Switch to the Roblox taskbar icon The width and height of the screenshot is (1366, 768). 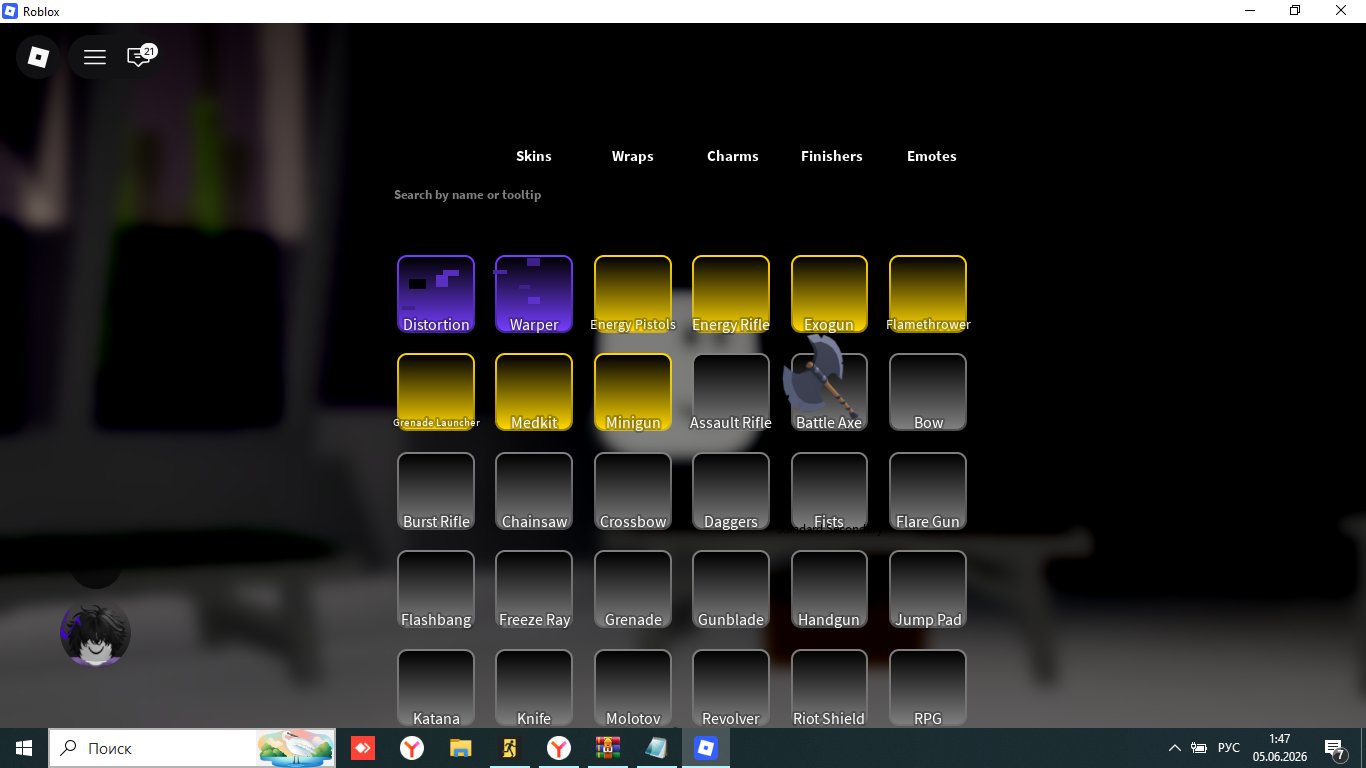(x=706, y=748)
